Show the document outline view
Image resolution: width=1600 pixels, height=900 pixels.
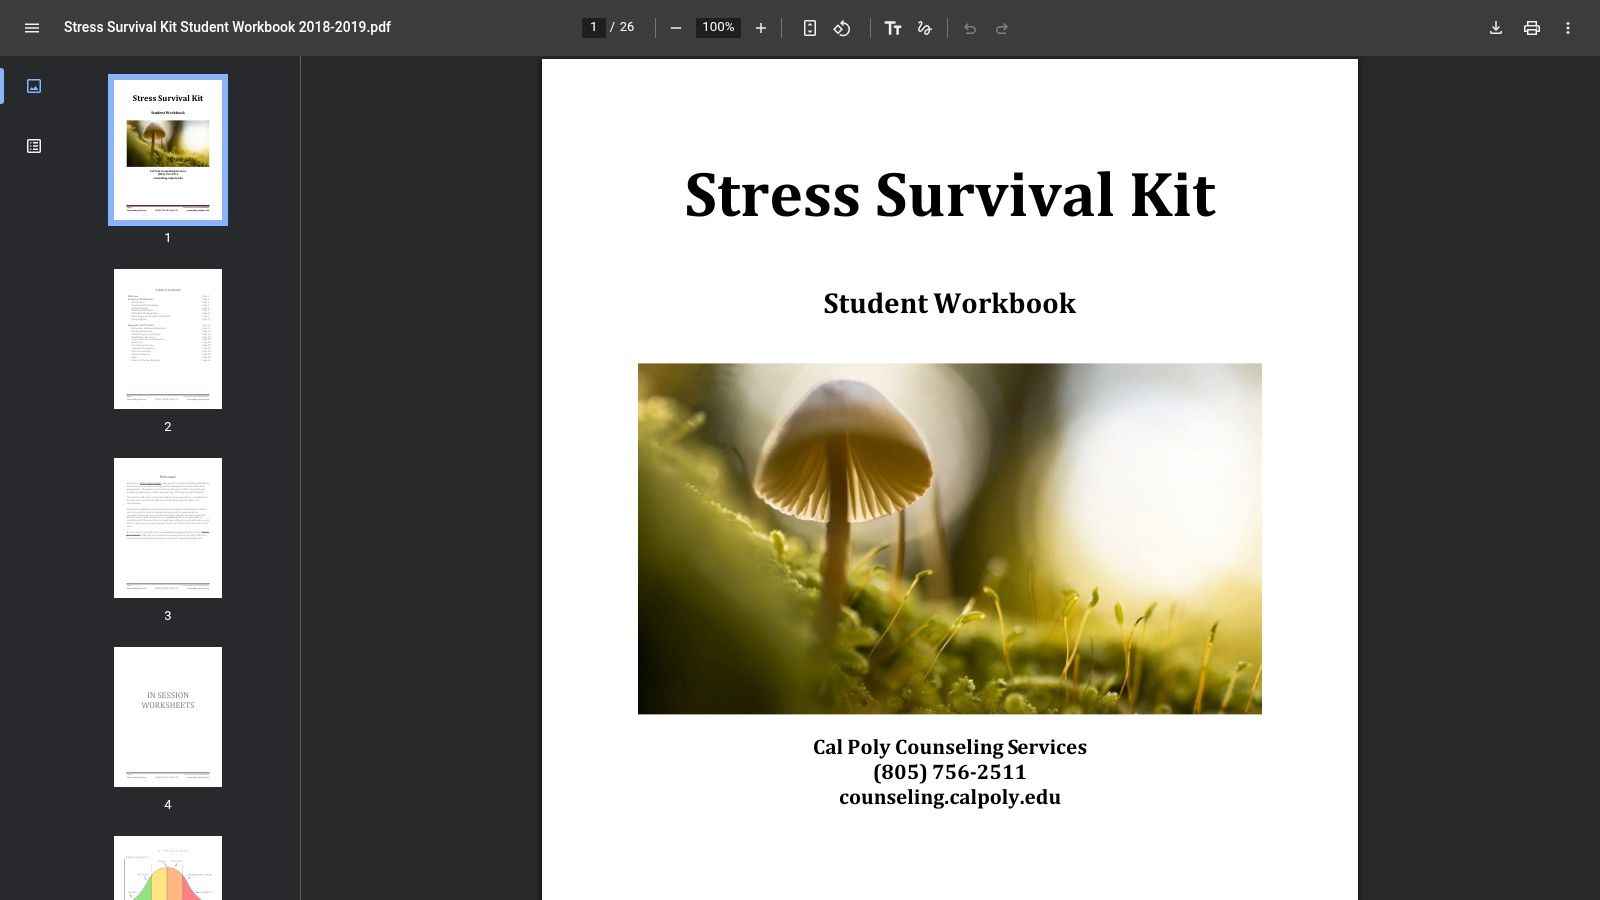[x=34, y=146]
